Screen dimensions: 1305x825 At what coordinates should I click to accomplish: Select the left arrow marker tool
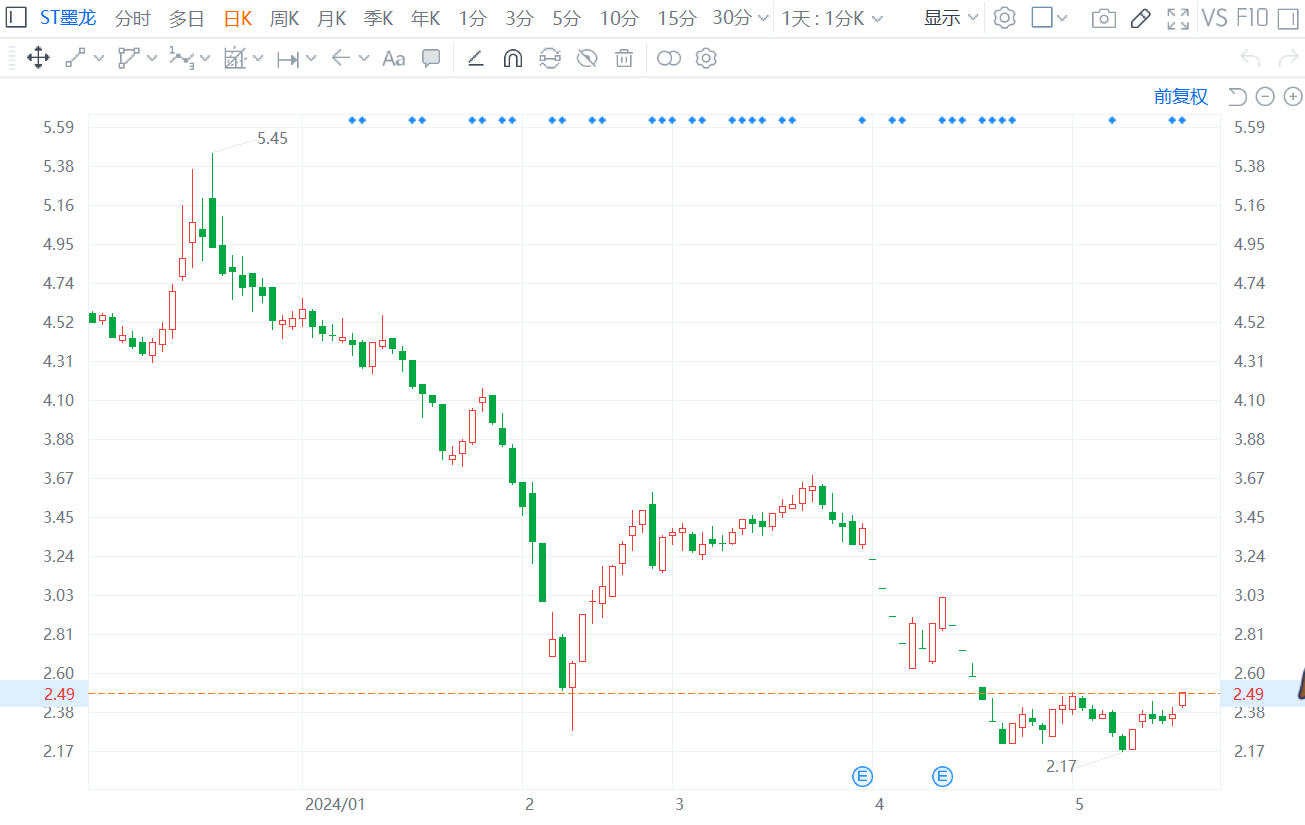pos(340,59)
